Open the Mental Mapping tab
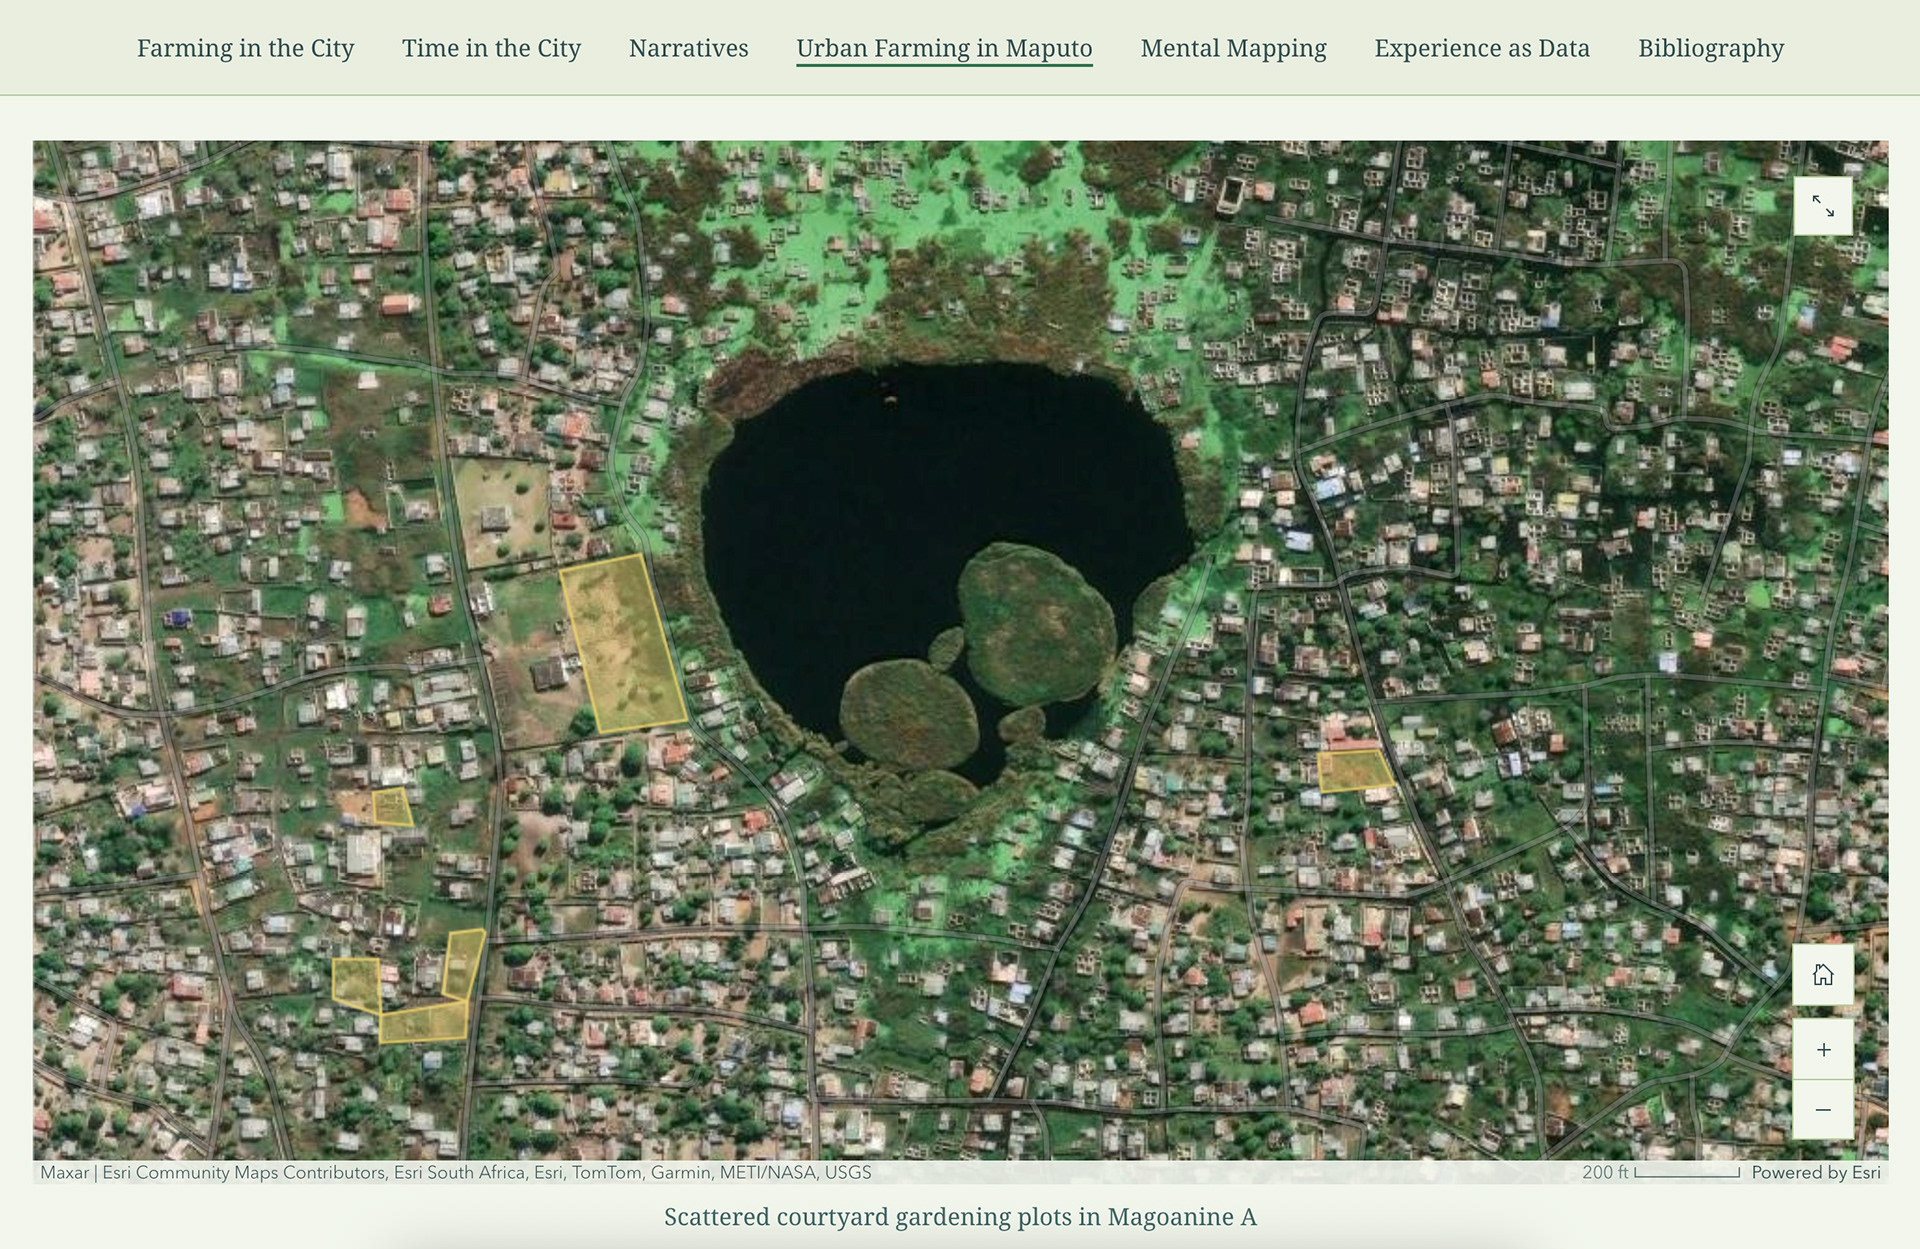This screenshot has width=1920, height=1249. pyautogui.click(x=1232, y=48)
